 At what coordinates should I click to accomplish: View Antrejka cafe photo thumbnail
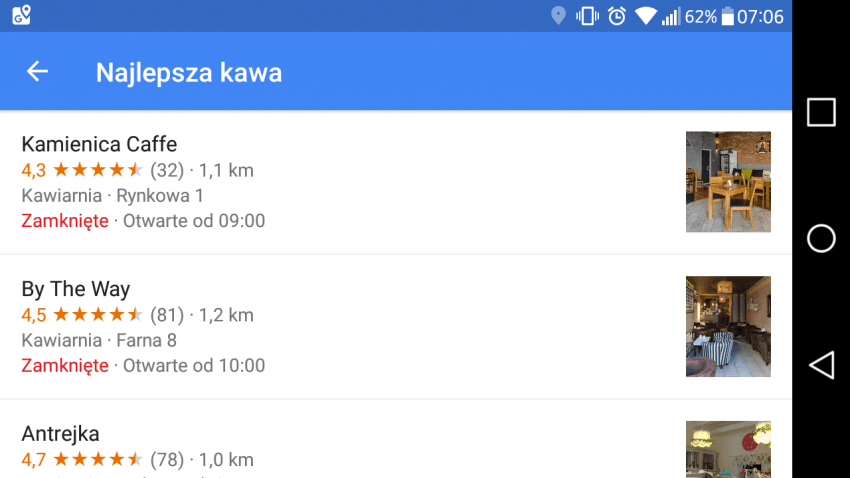(728, 449)
